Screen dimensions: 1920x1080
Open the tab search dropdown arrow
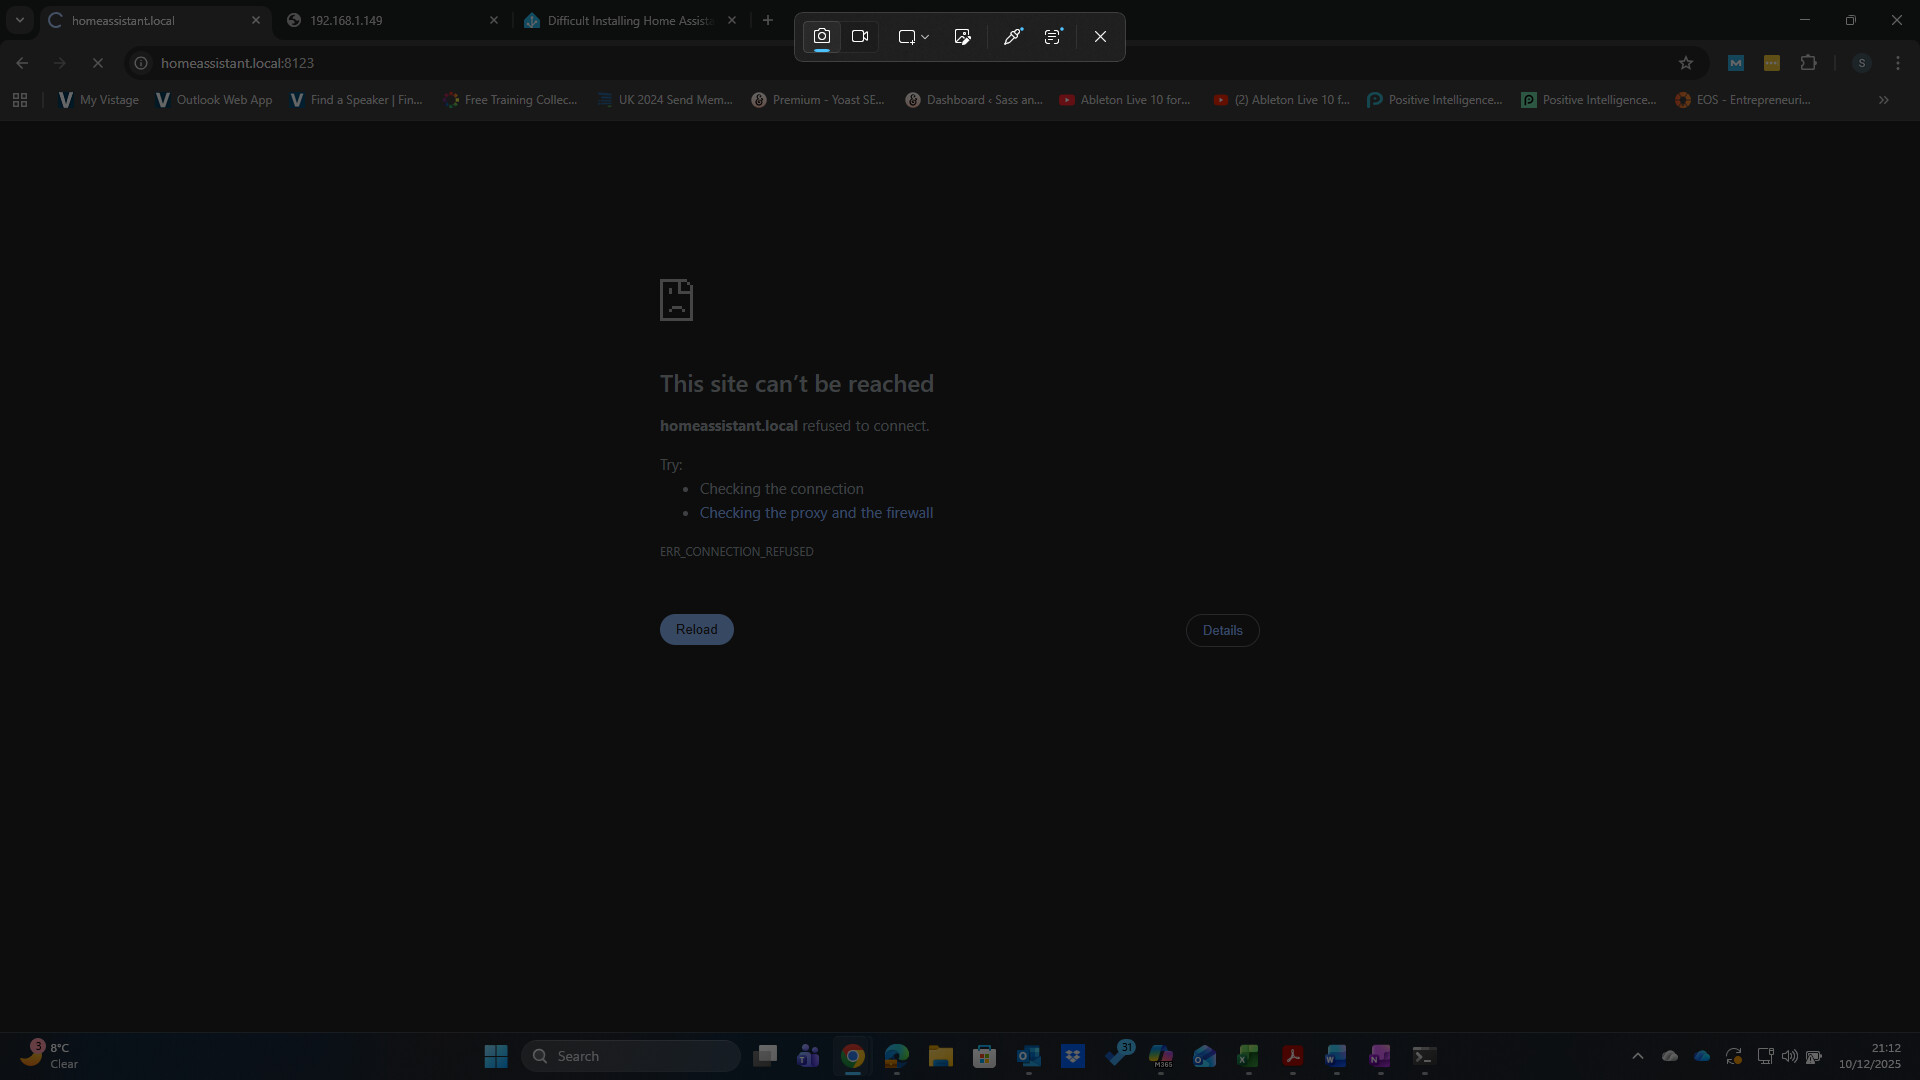point(19,20)
